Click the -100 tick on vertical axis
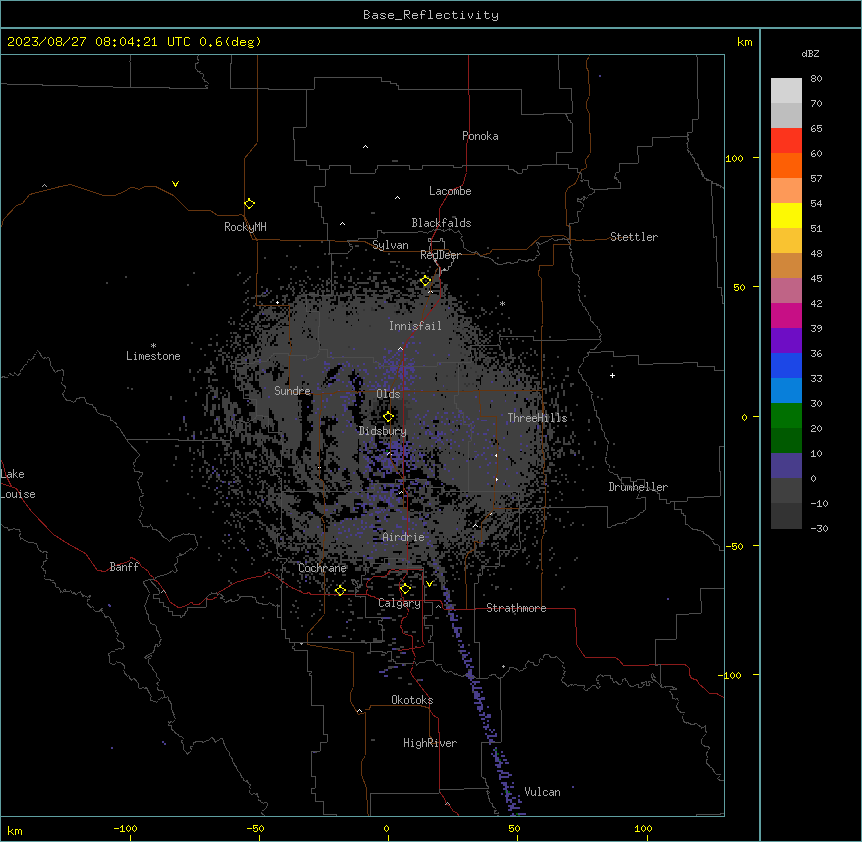The image size is (862, 842). pyautogui.click(x=731, y=675)
